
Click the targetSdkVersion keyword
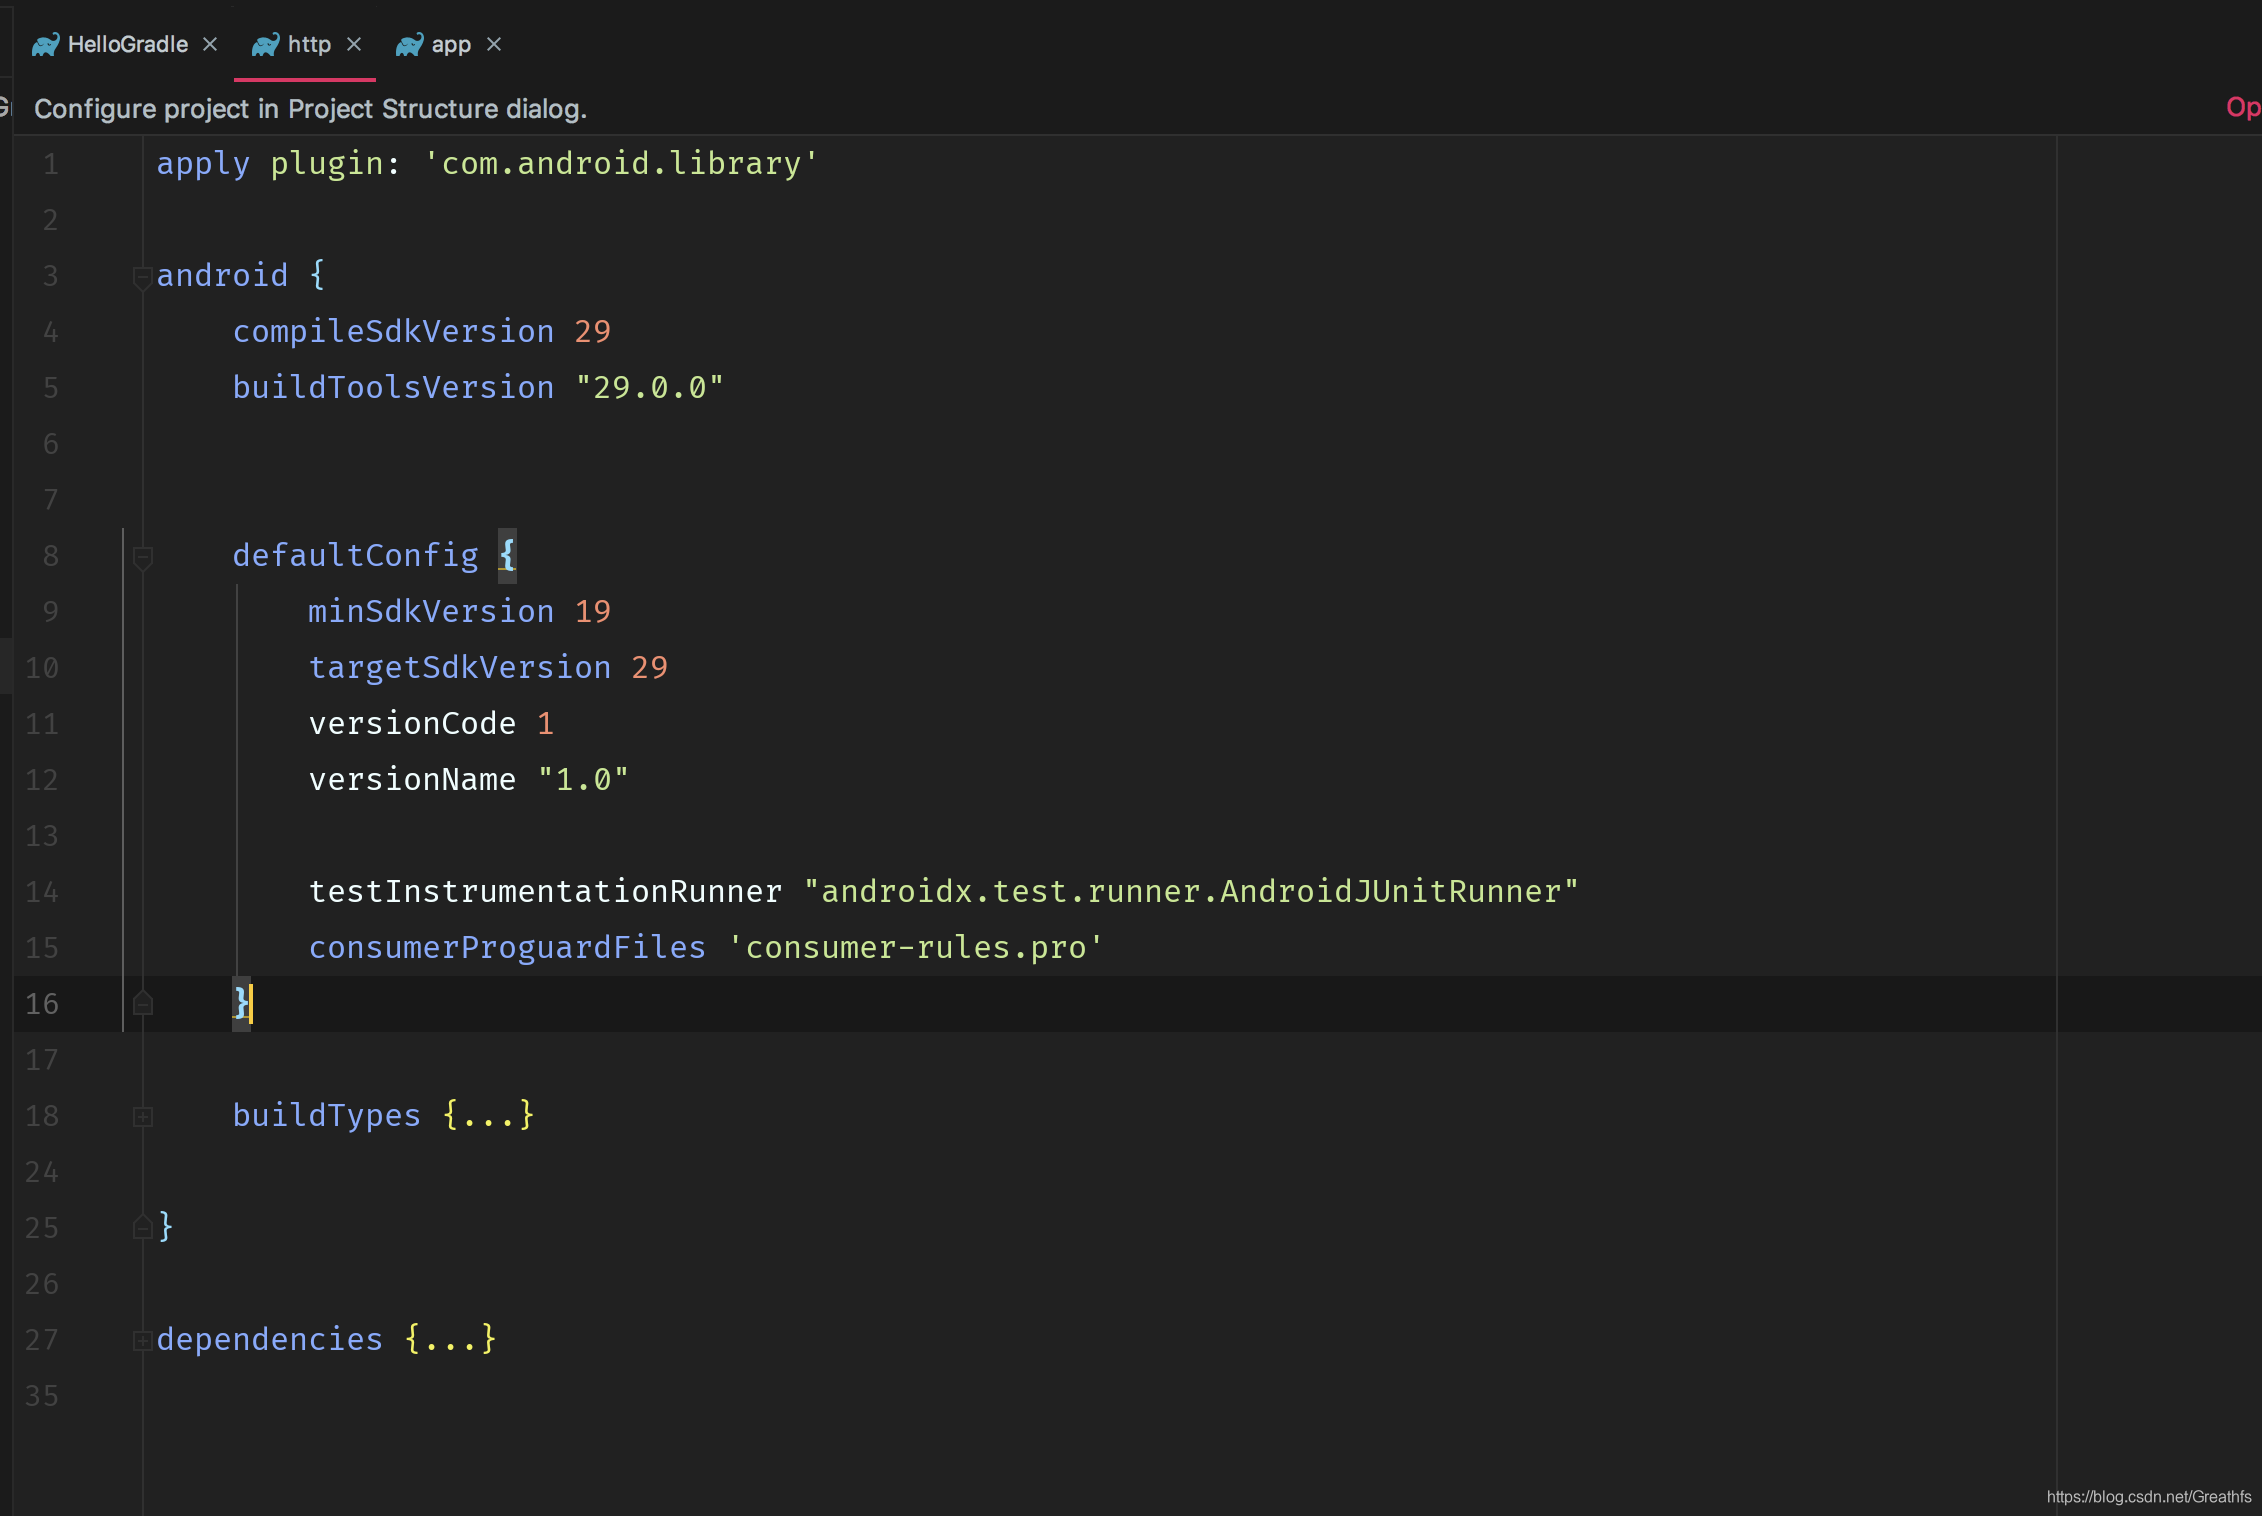[x=460, y=667]
